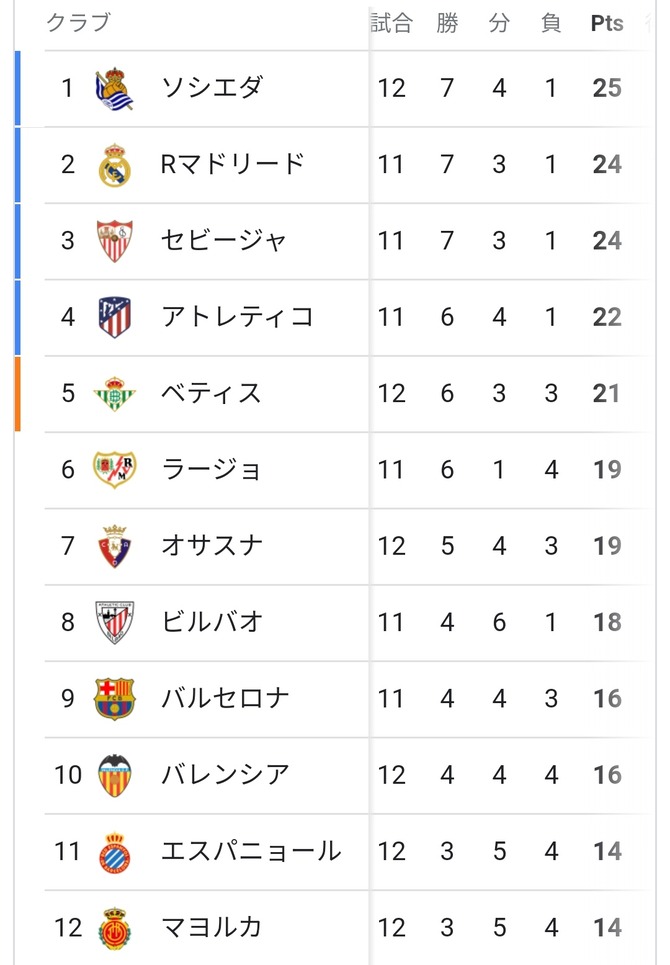Click the 試合 column header
Image resolution: width=670 pixels, height=965 pixels.
391,24
